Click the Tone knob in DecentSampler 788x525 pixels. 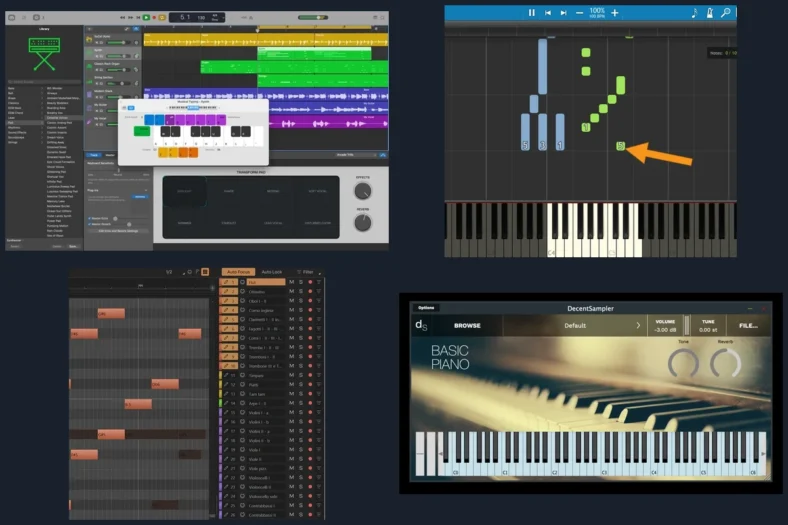pyautogui.click(x=683, y=363)
